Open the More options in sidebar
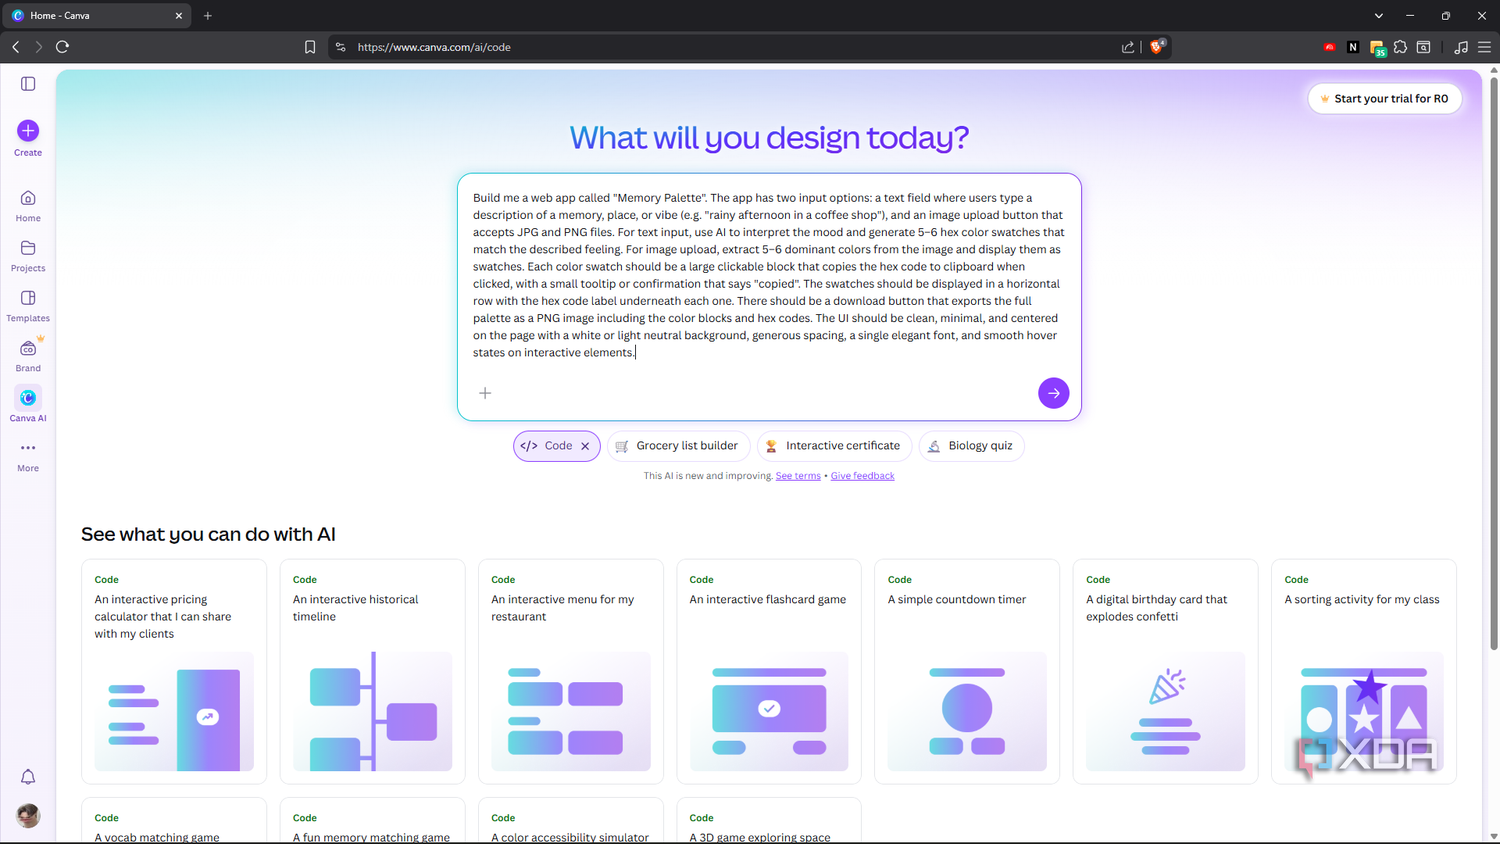 (x=28, y=456)
